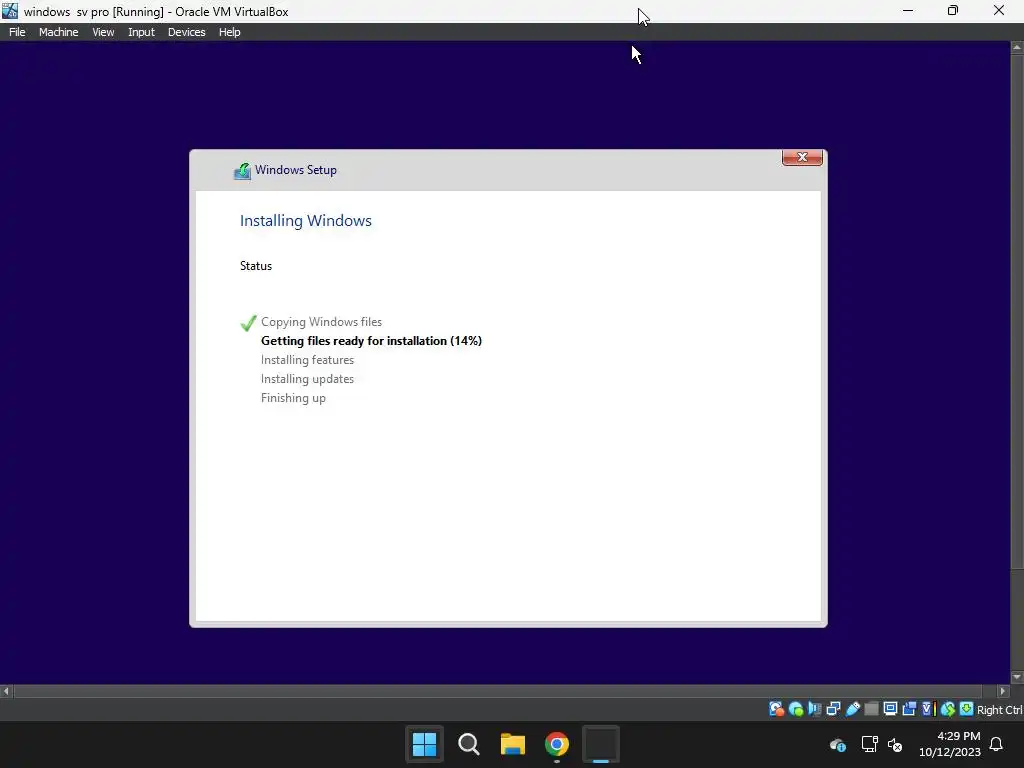Image resolution: width=1024 pixels, height=768 pixels.
Task: Minimize the VirtualBox window
Action: pyautogui.click(x=908, y=10)
